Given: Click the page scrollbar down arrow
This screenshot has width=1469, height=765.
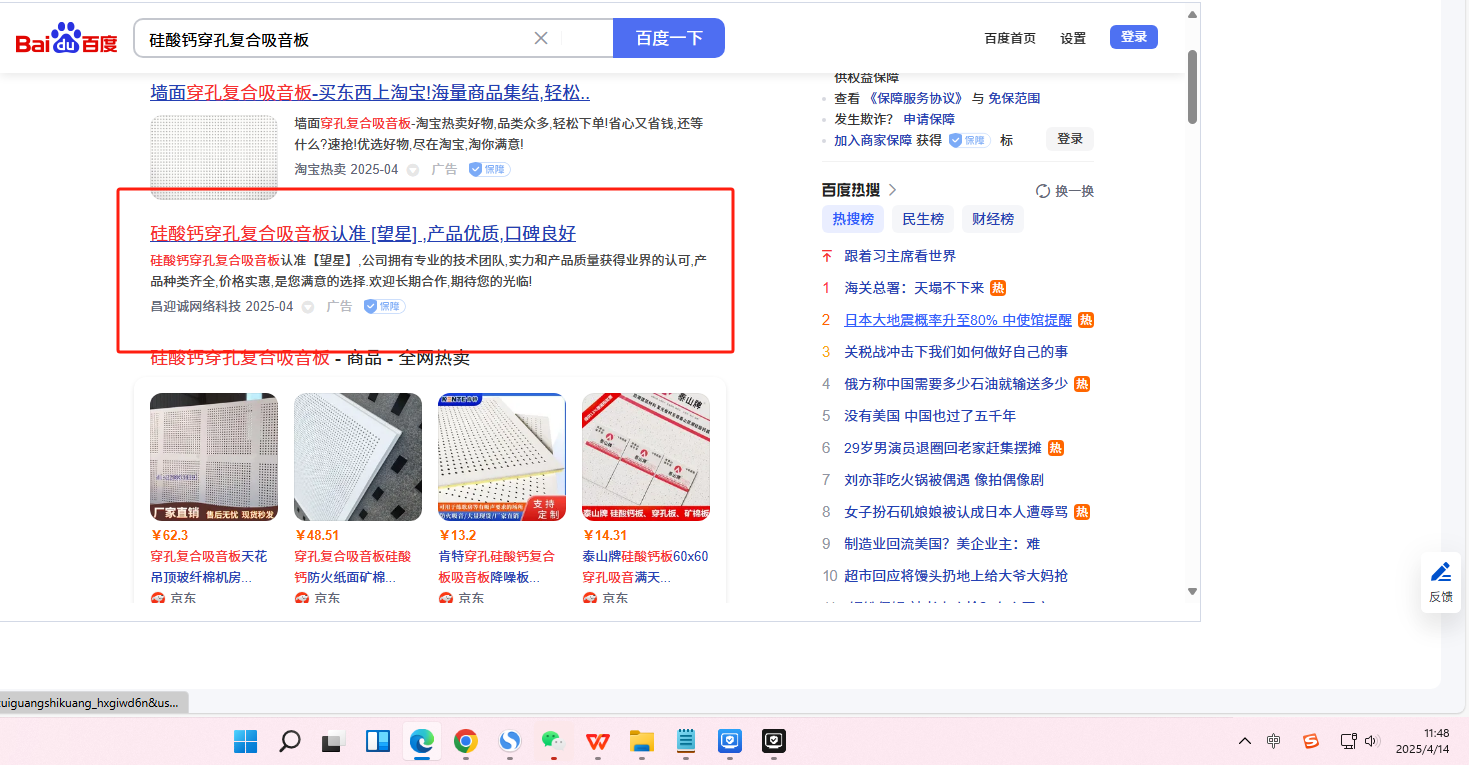Looking at the screenshot, I should pyautogui.click(x=1192, y=591).
